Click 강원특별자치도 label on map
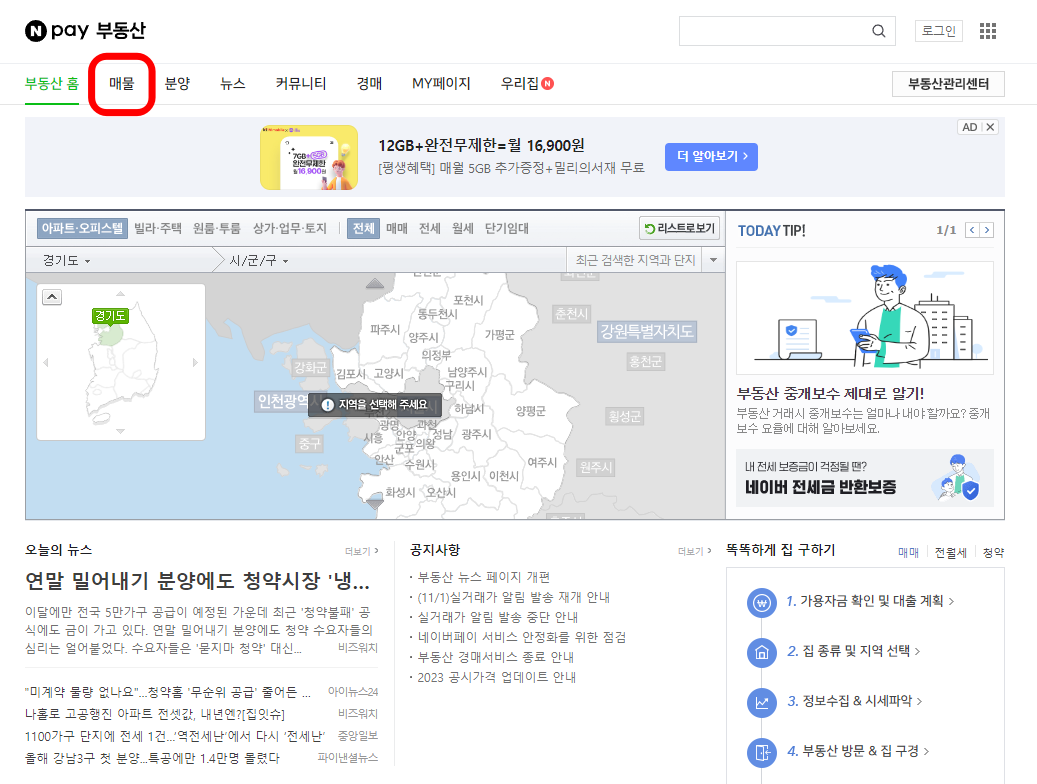Screen dimensions: 1037x784 pyautogui.click(x=646, y=331)
